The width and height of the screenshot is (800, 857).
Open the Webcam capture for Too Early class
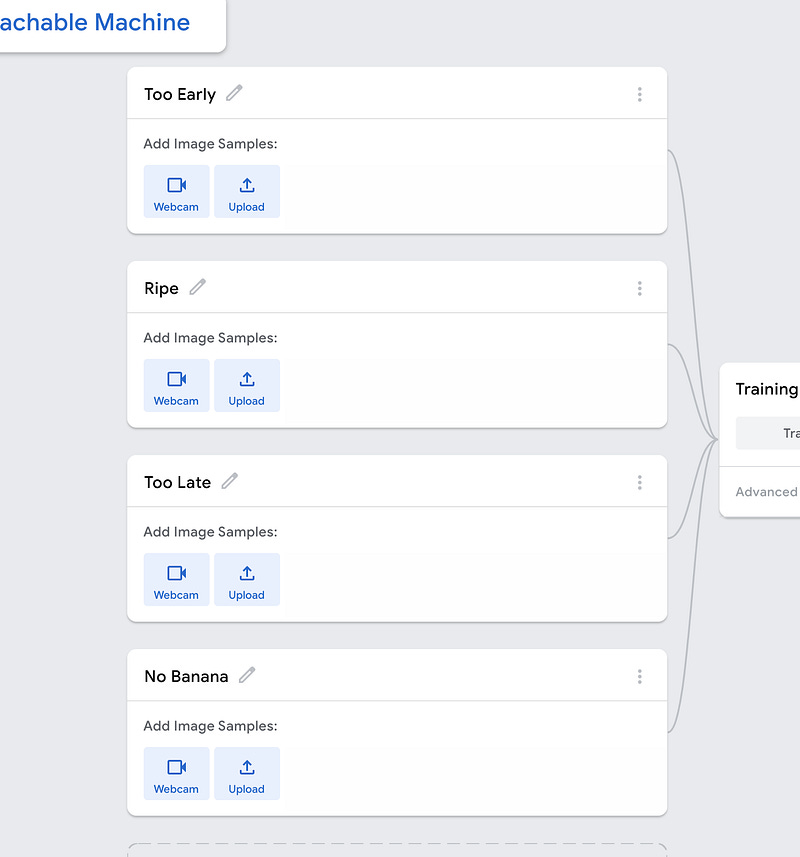click(176, 191)
